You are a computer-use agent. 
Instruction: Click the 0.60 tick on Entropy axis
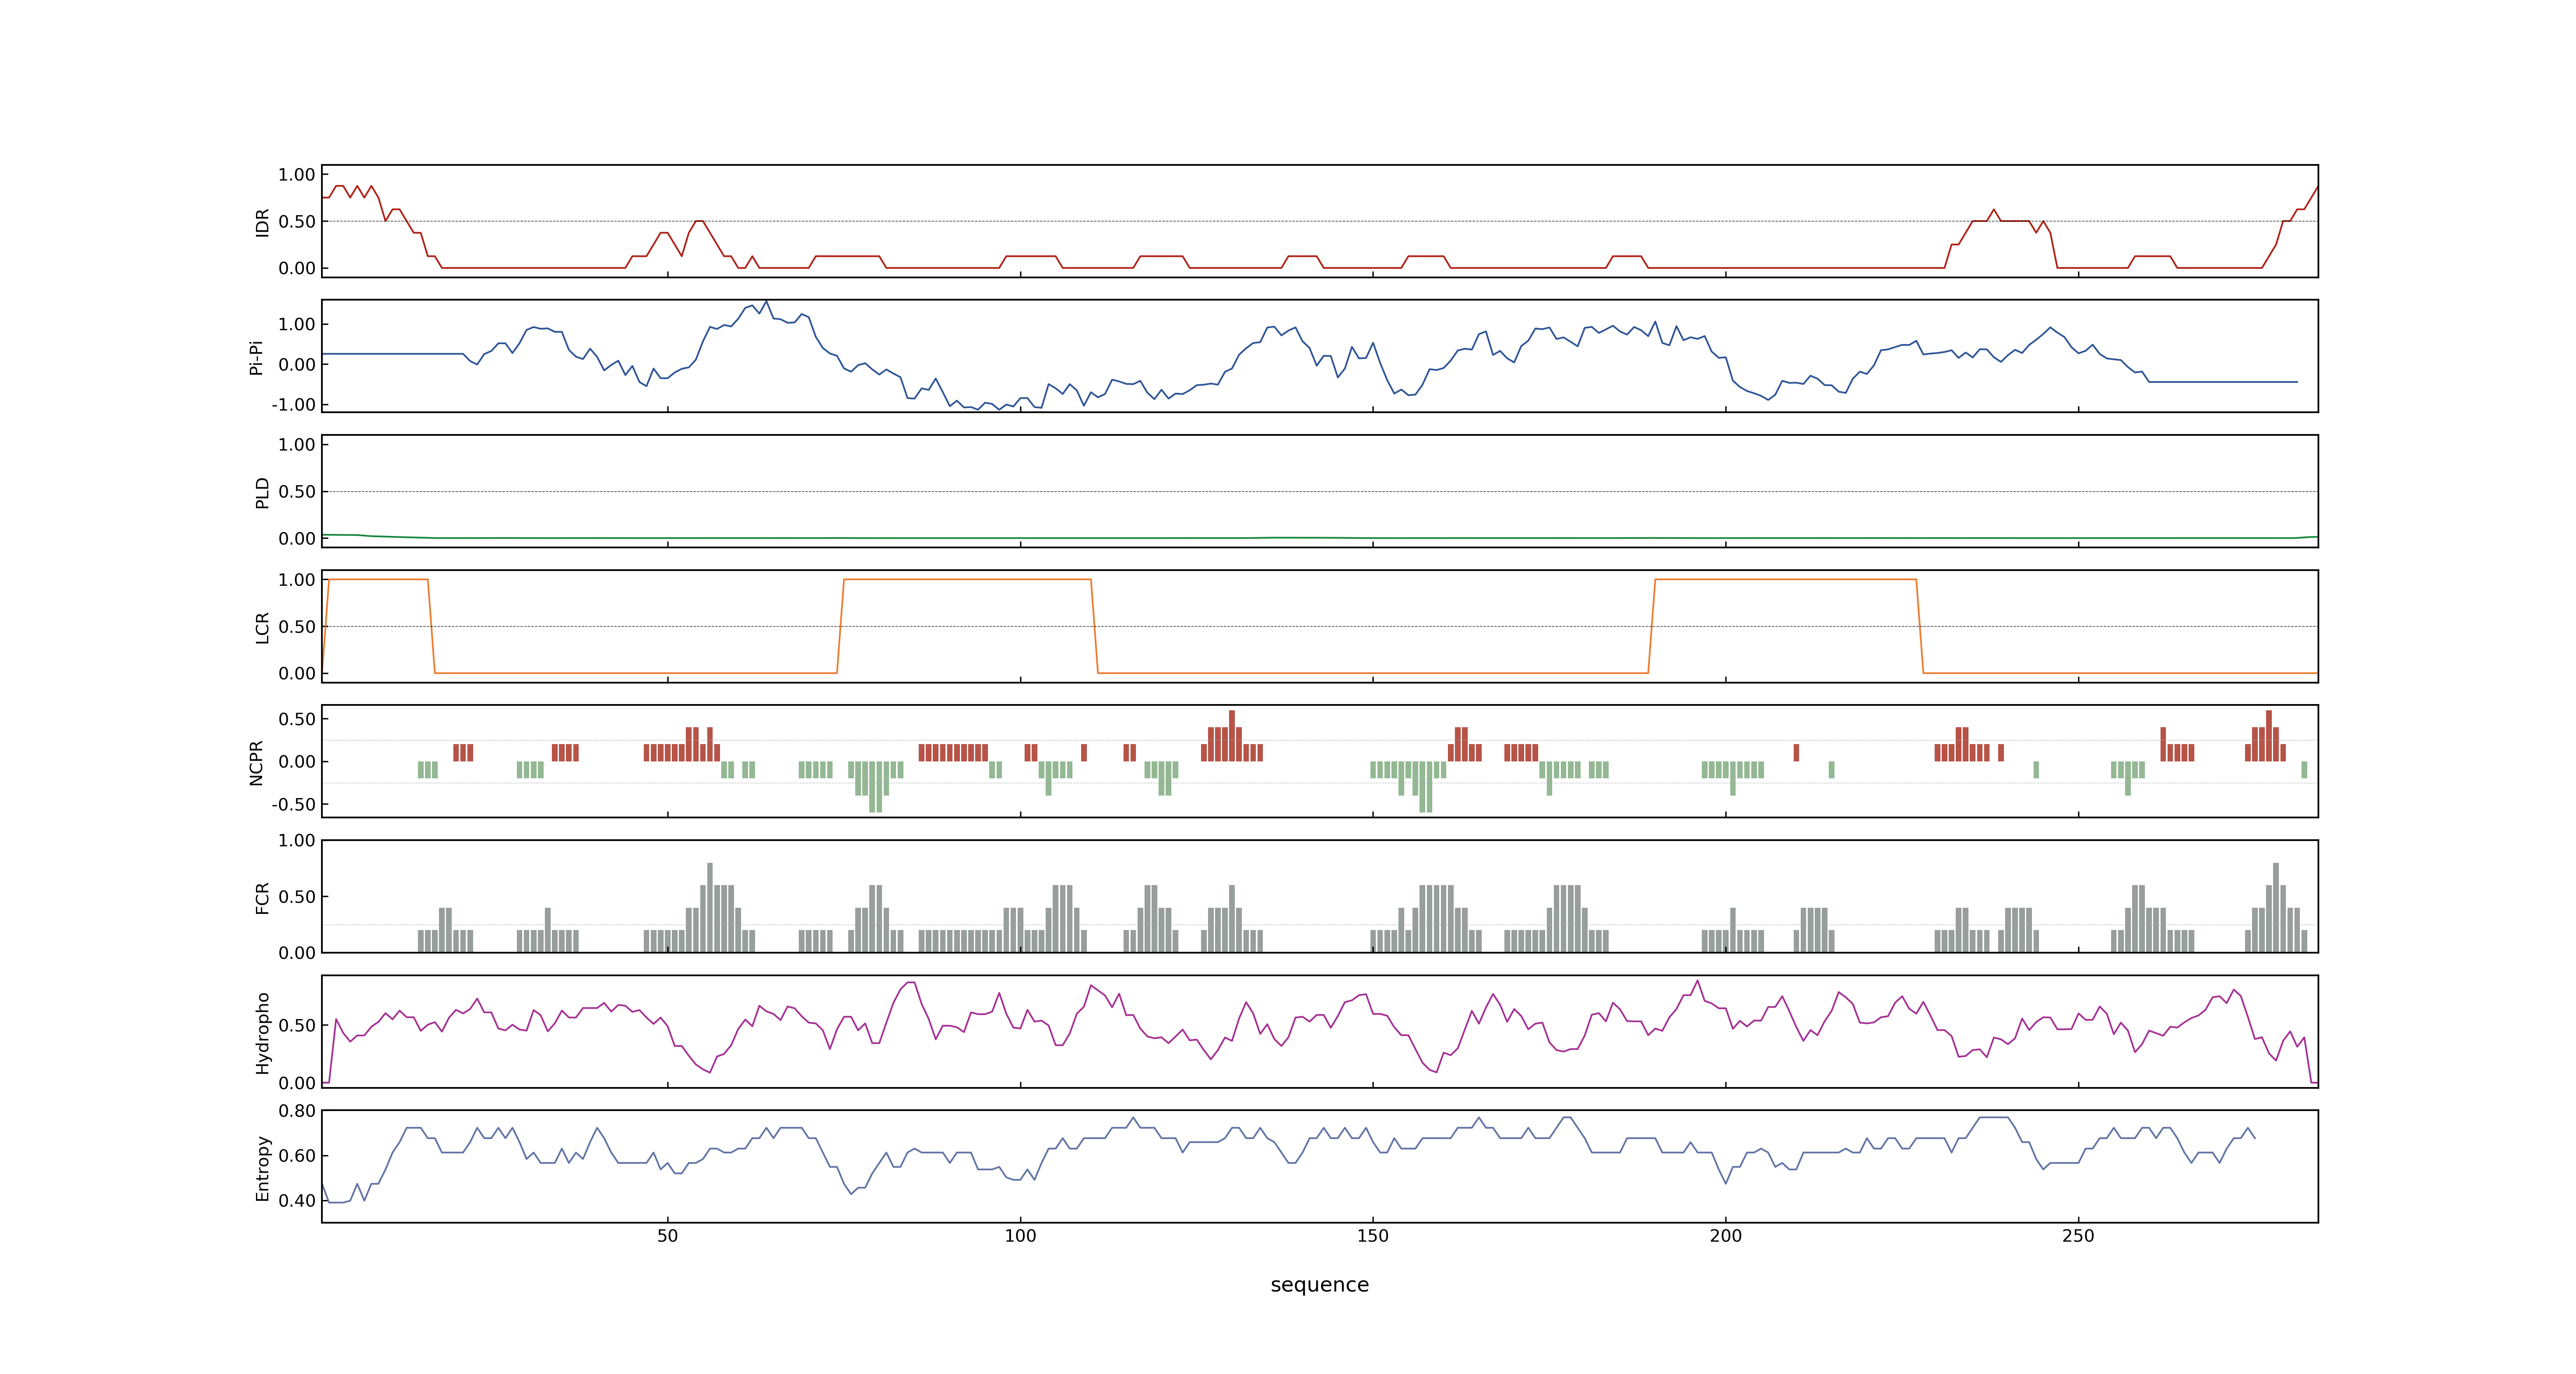pos(297,1155)
